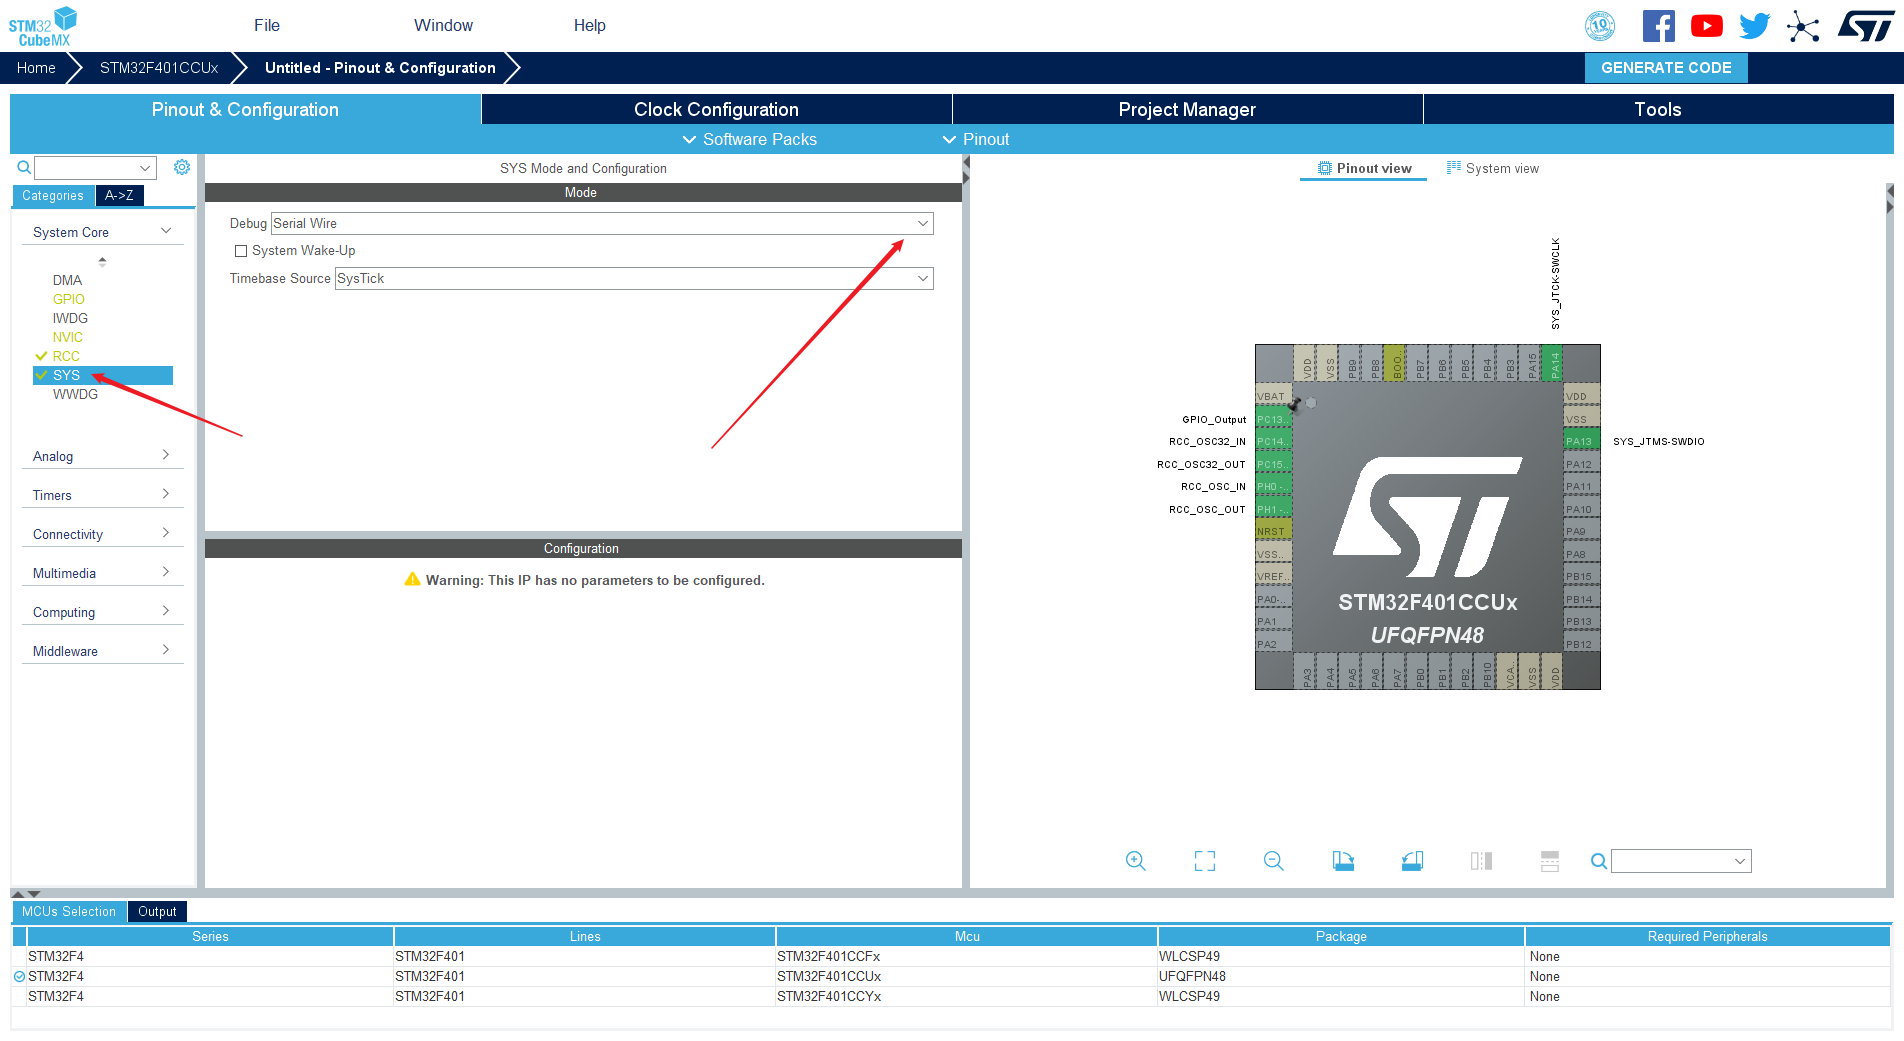Image resolution: width=1904 pixels, height=1041 pixels.
Task: Switch to System view
Action: point(1493,168)
